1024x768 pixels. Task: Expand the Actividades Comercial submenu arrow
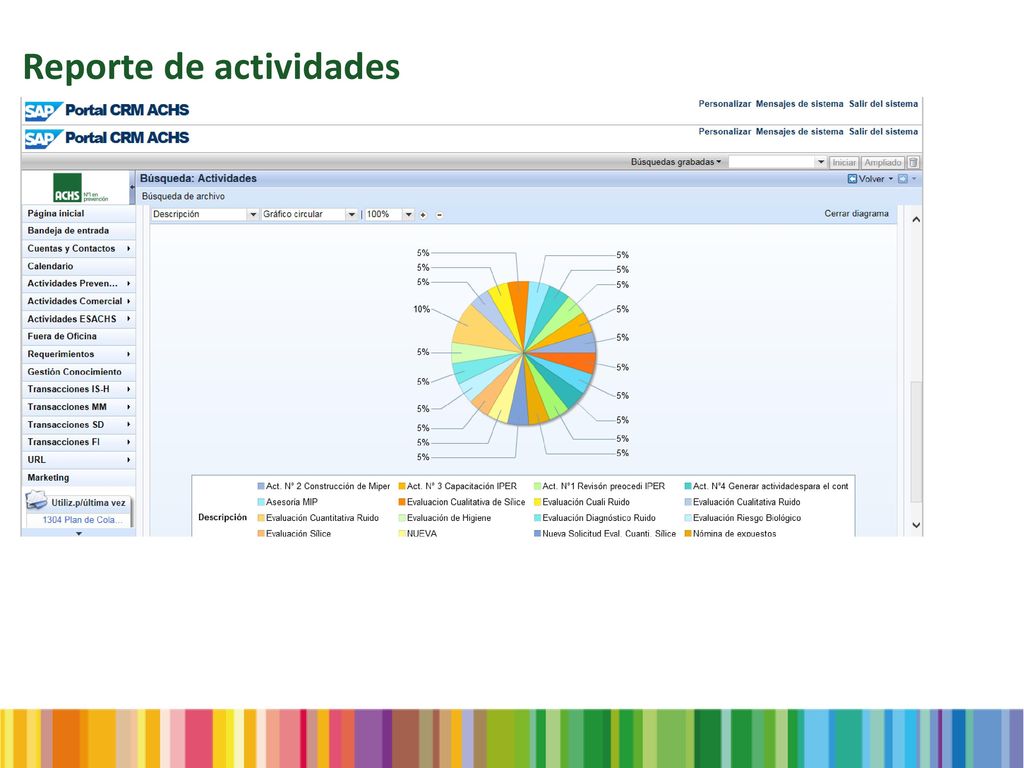129,301
